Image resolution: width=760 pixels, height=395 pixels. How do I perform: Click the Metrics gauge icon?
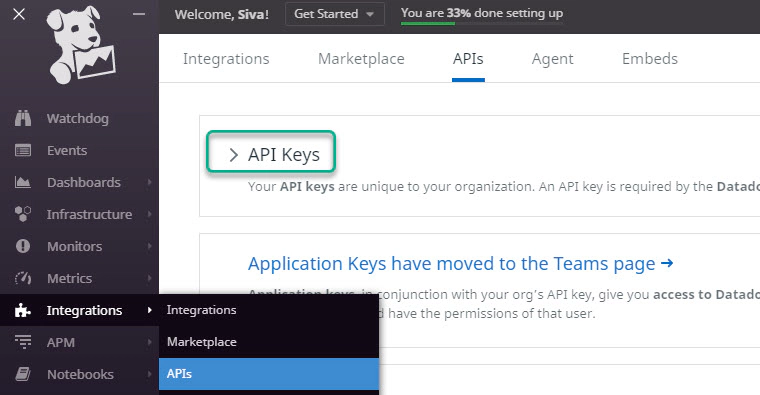pyautogui.click(x=23, y=278)
